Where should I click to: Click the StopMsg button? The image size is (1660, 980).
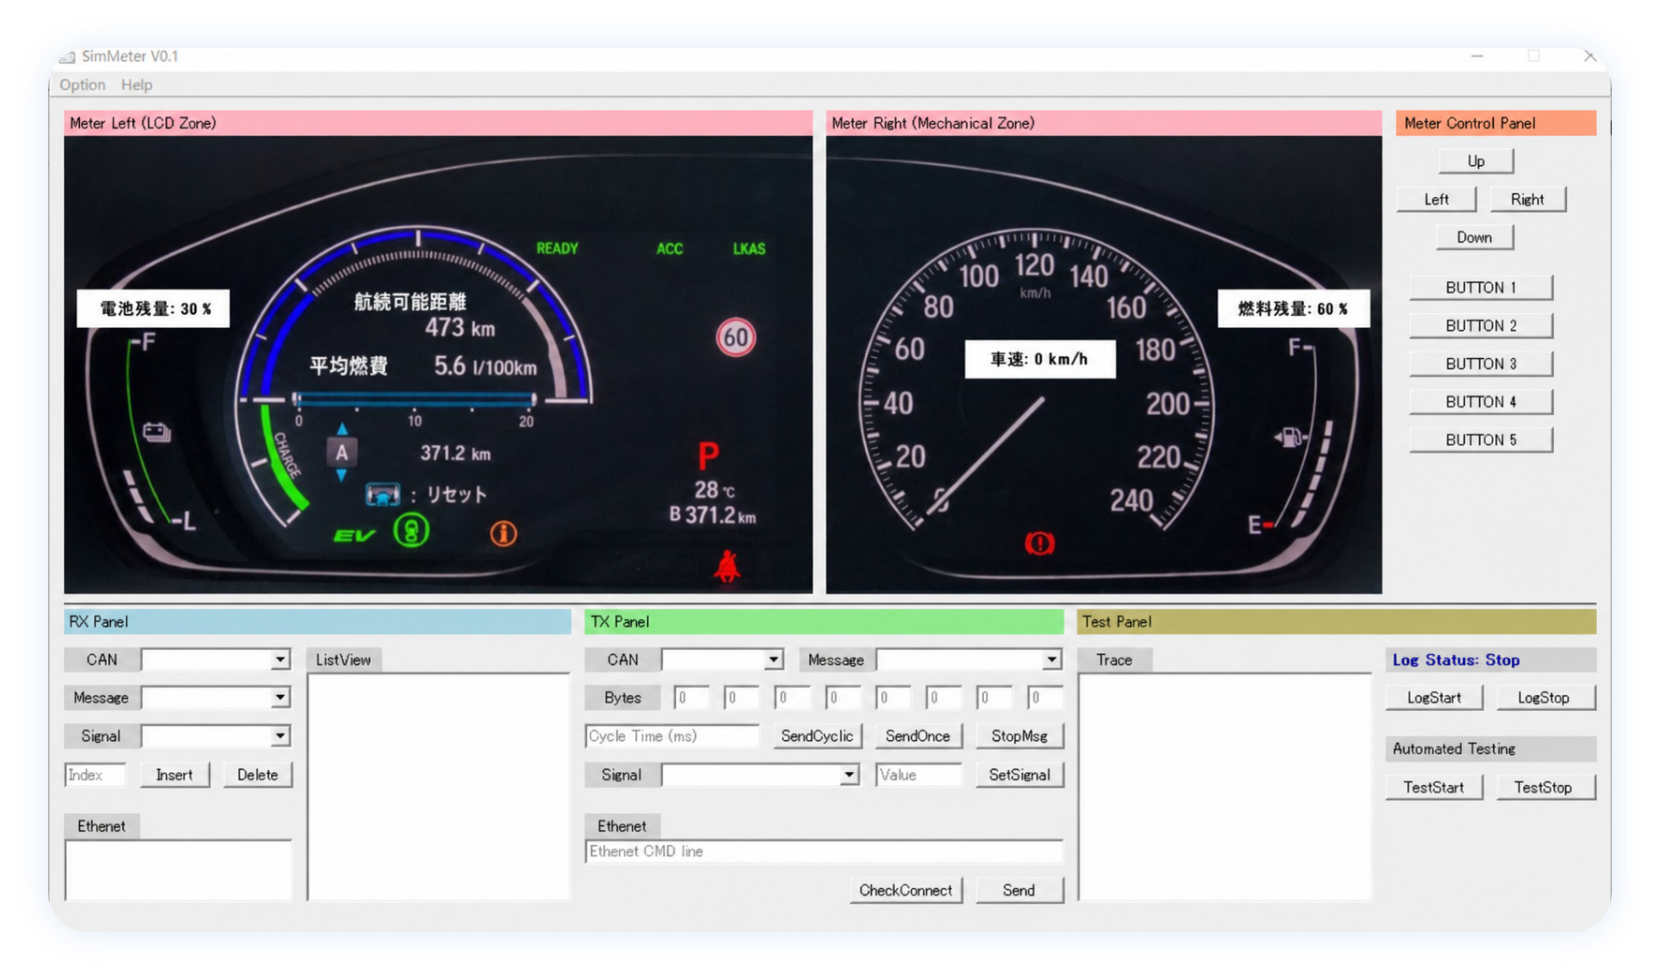click(1019, 736)
